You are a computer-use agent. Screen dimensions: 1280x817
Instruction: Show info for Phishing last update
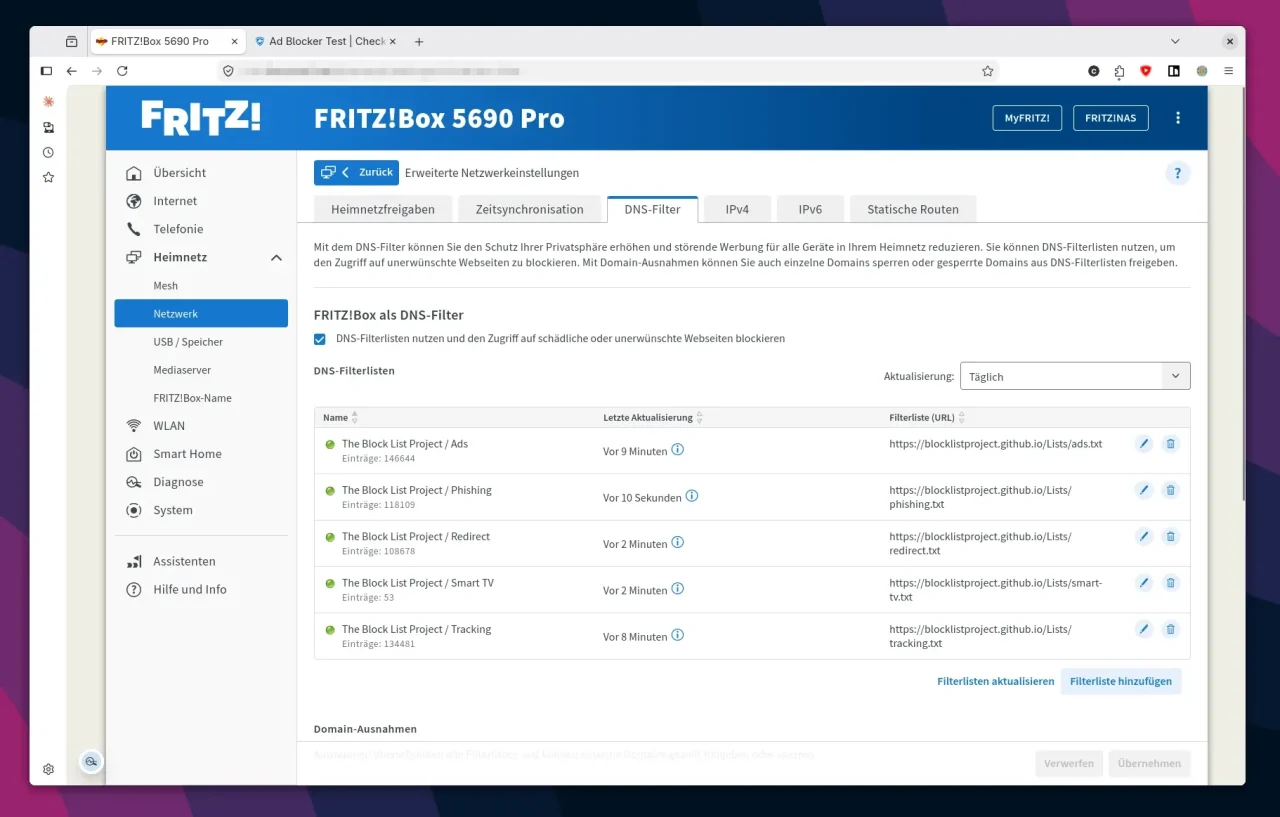click(692, 496)
